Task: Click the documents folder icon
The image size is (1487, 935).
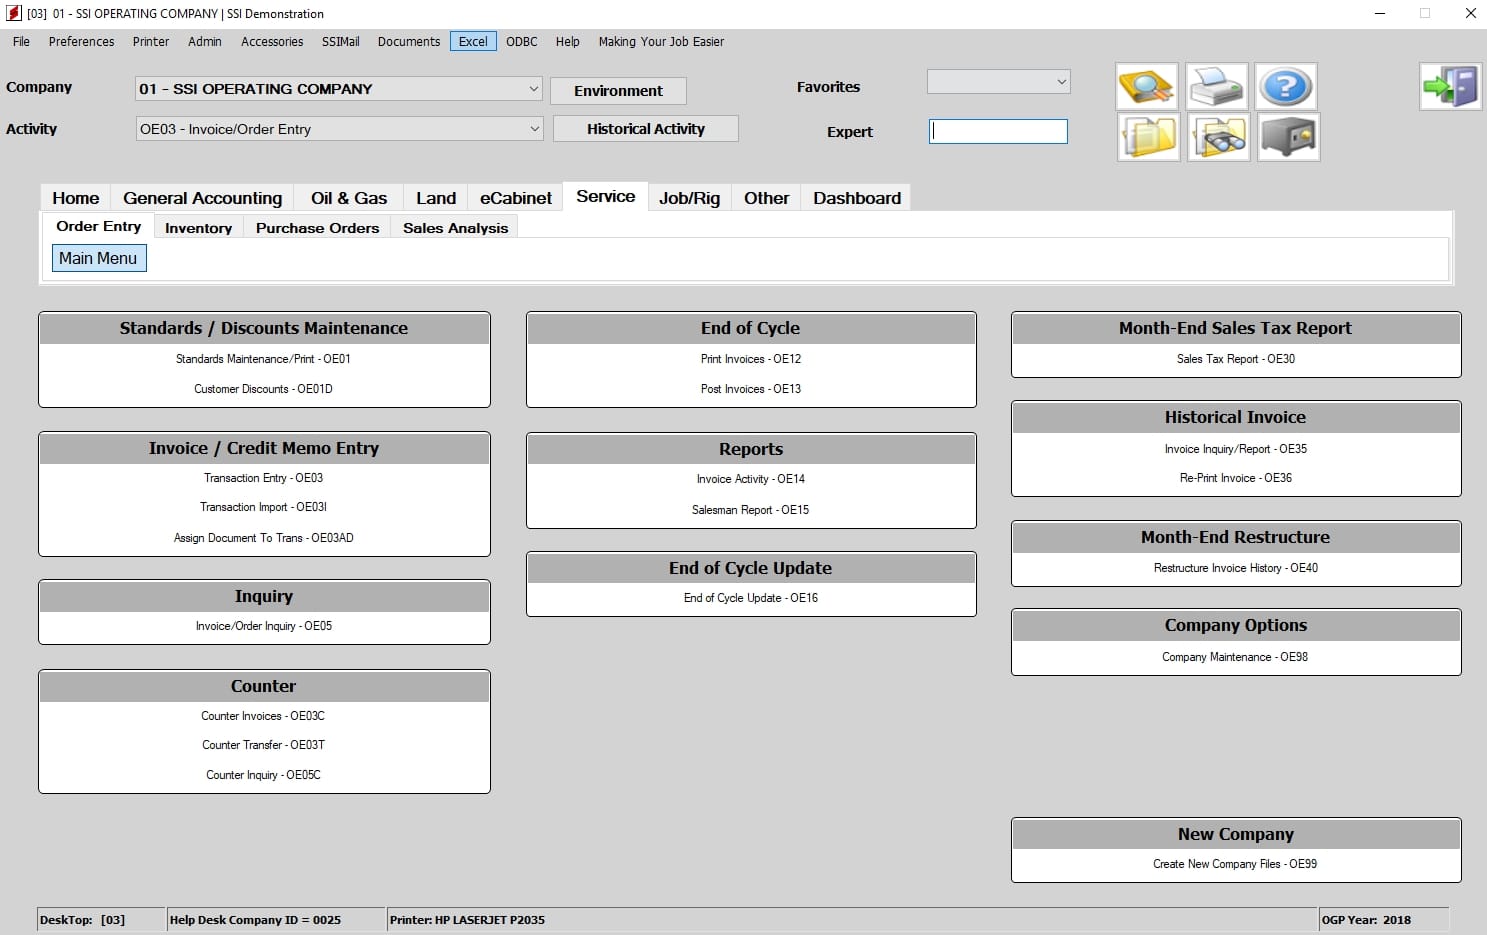Action: (1146, 137)
